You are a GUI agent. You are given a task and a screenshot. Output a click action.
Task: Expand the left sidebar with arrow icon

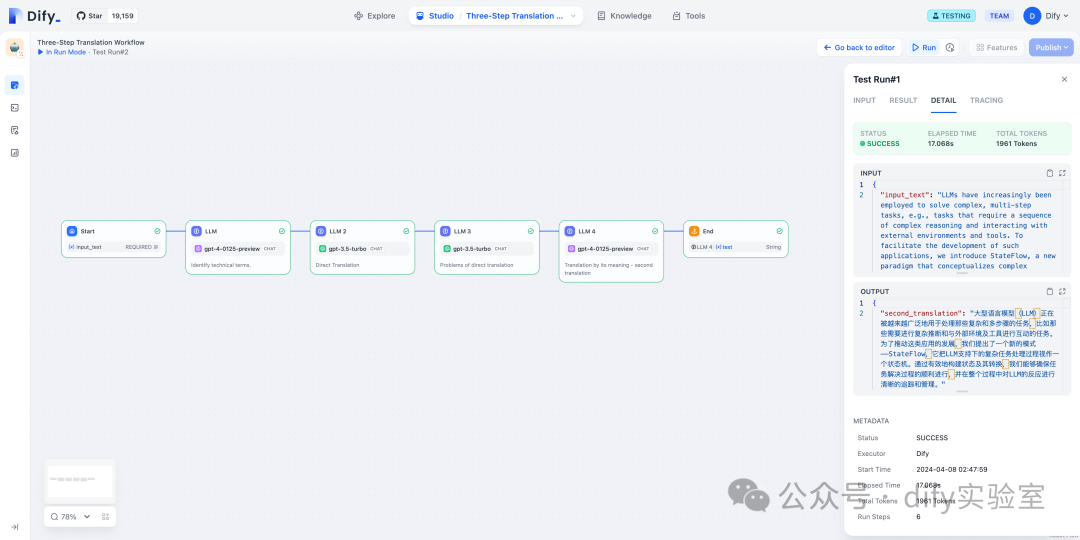[14, 527]
